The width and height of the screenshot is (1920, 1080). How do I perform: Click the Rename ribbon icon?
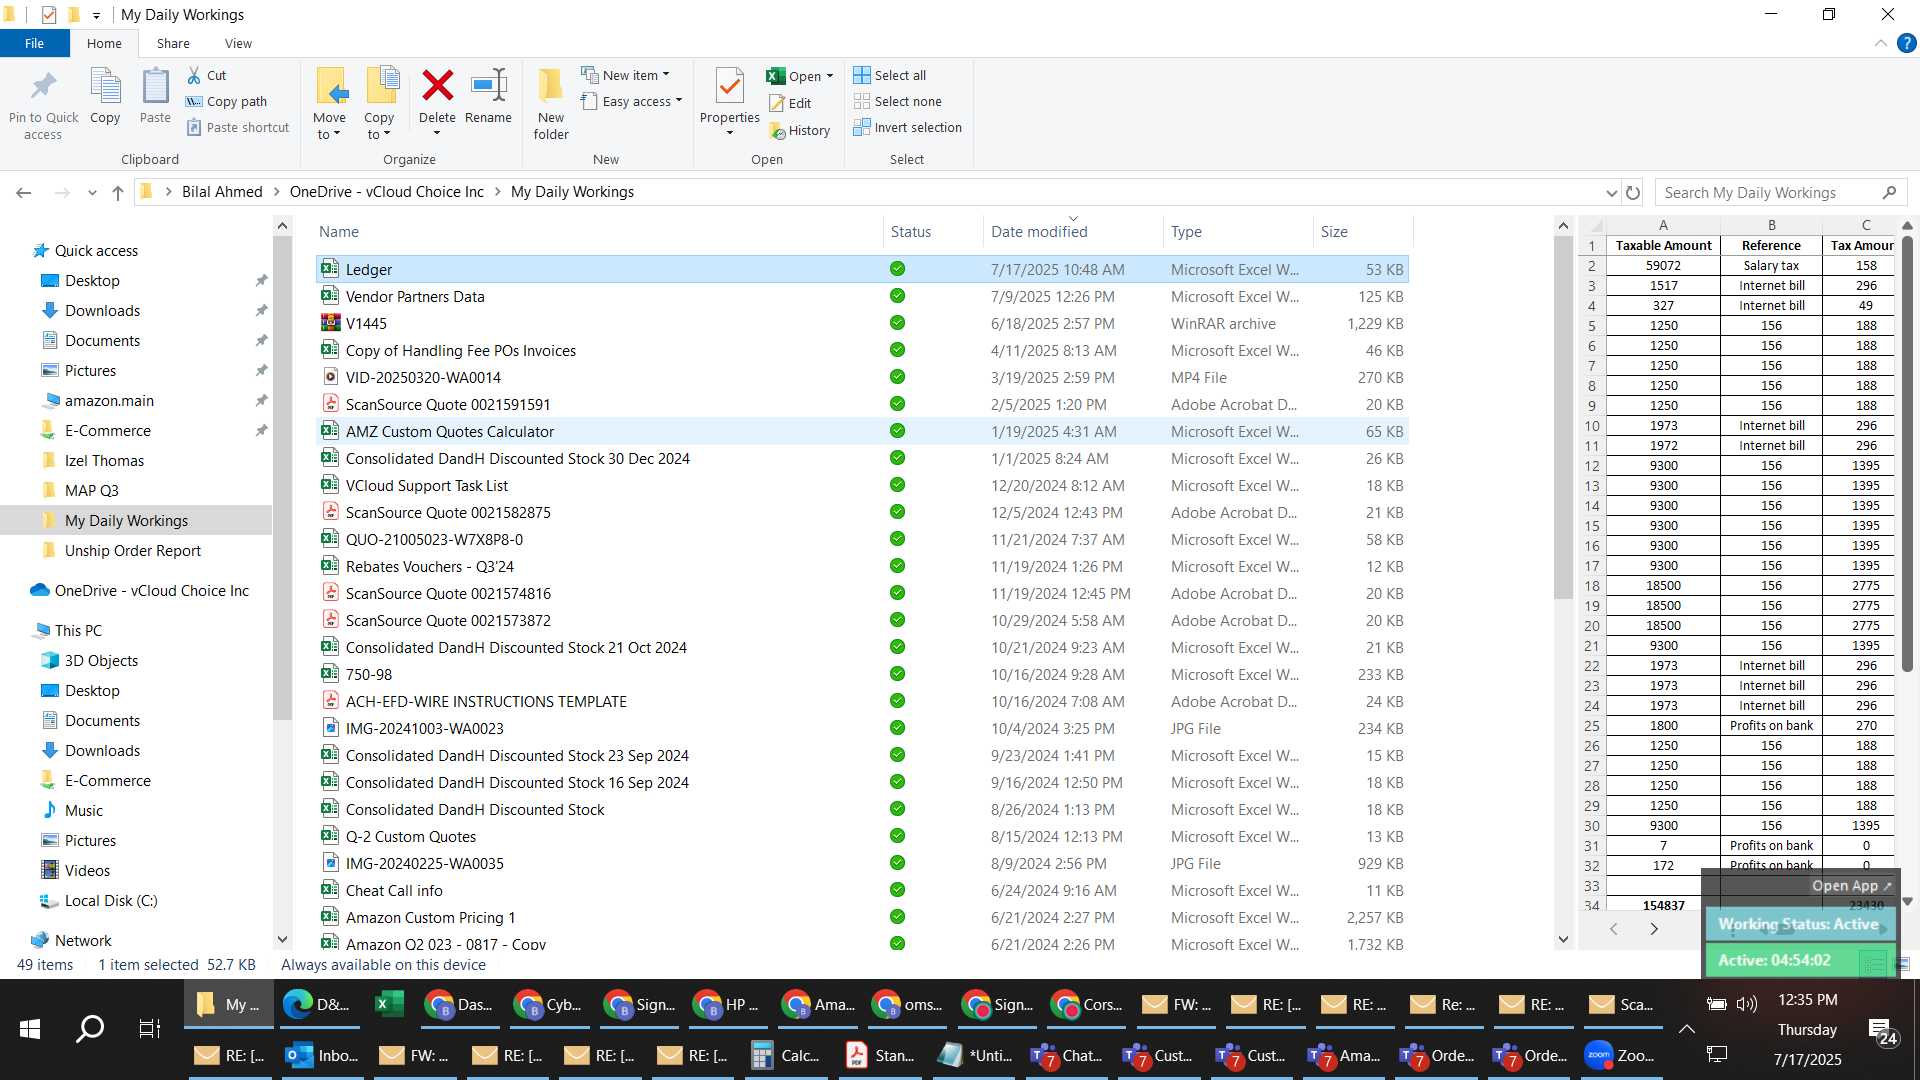point(489,86)
